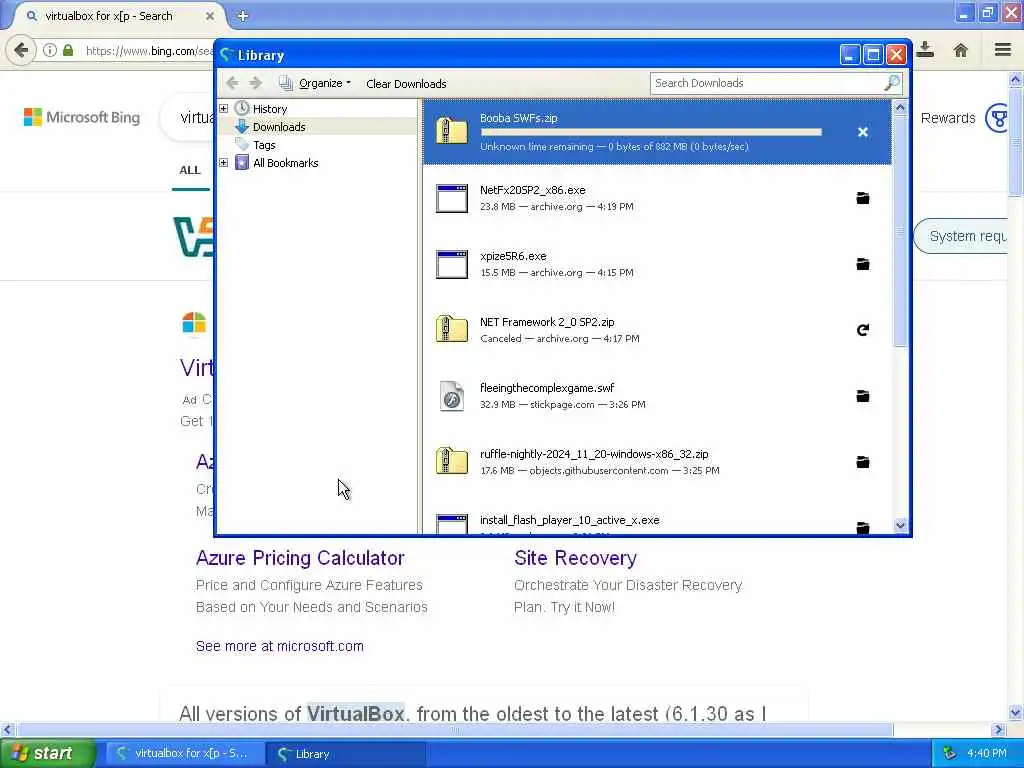
Task: Select Tags in Library sidebar
Action: tap(264, 145)
